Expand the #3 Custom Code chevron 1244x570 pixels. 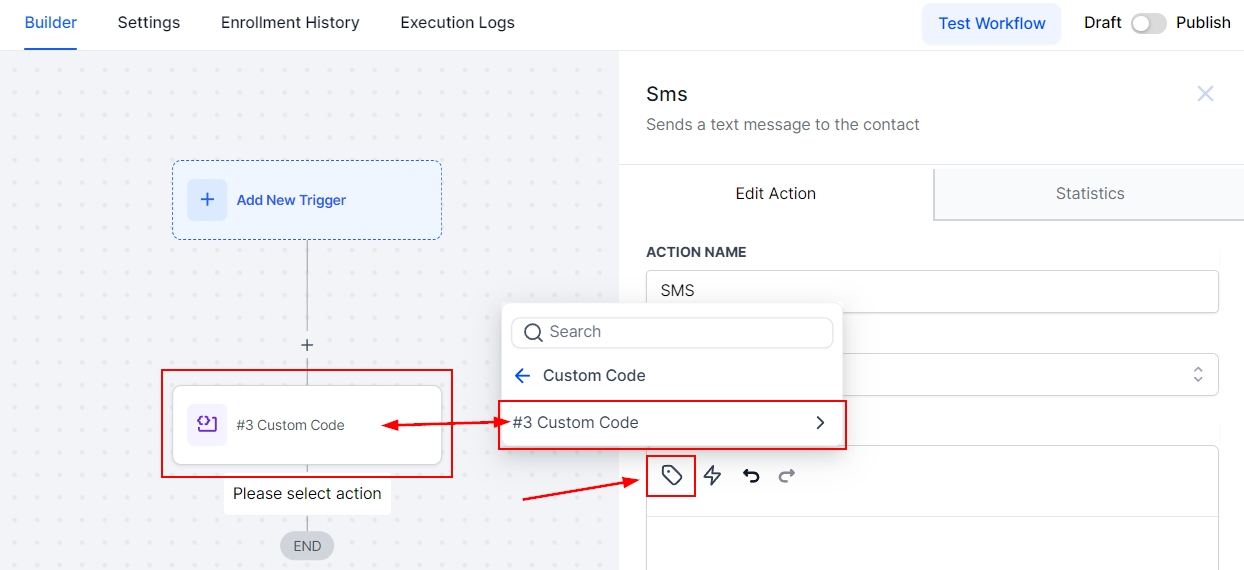point(820,423)
